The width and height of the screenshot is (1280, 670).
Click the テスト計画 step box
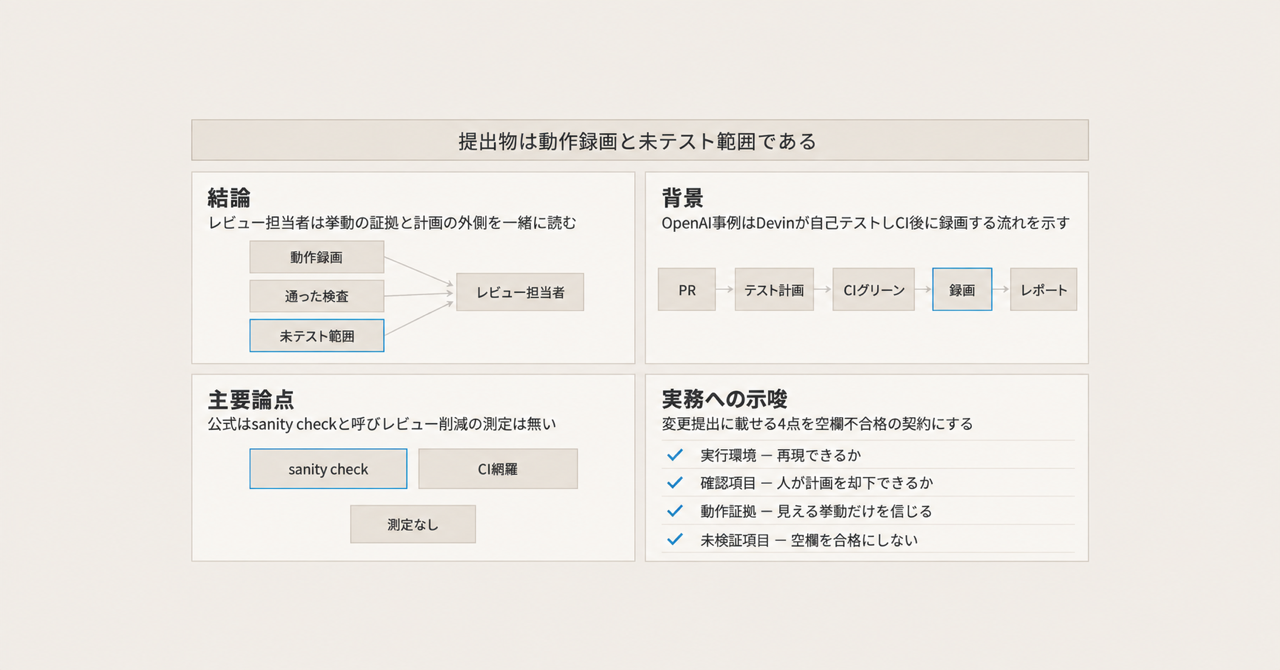coord(774,289)
